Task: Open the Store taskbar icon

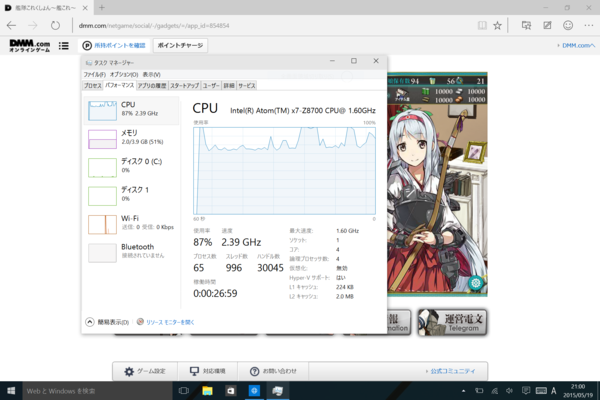Action: (230, 391)
